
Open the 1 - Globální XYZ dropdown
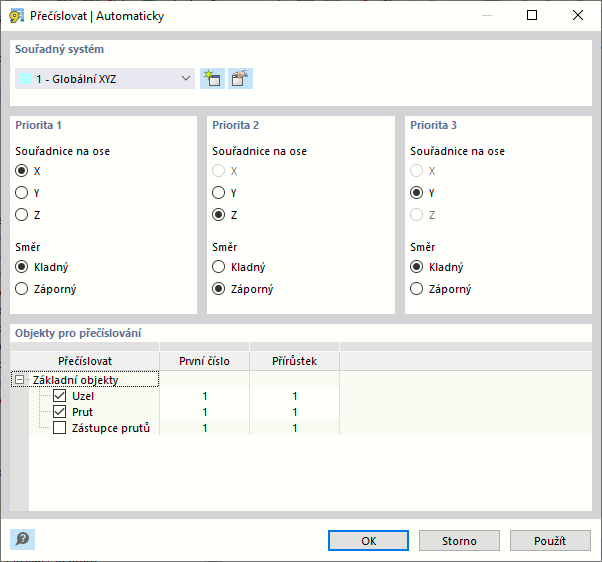pyautogui.click(x=105, y=79)
